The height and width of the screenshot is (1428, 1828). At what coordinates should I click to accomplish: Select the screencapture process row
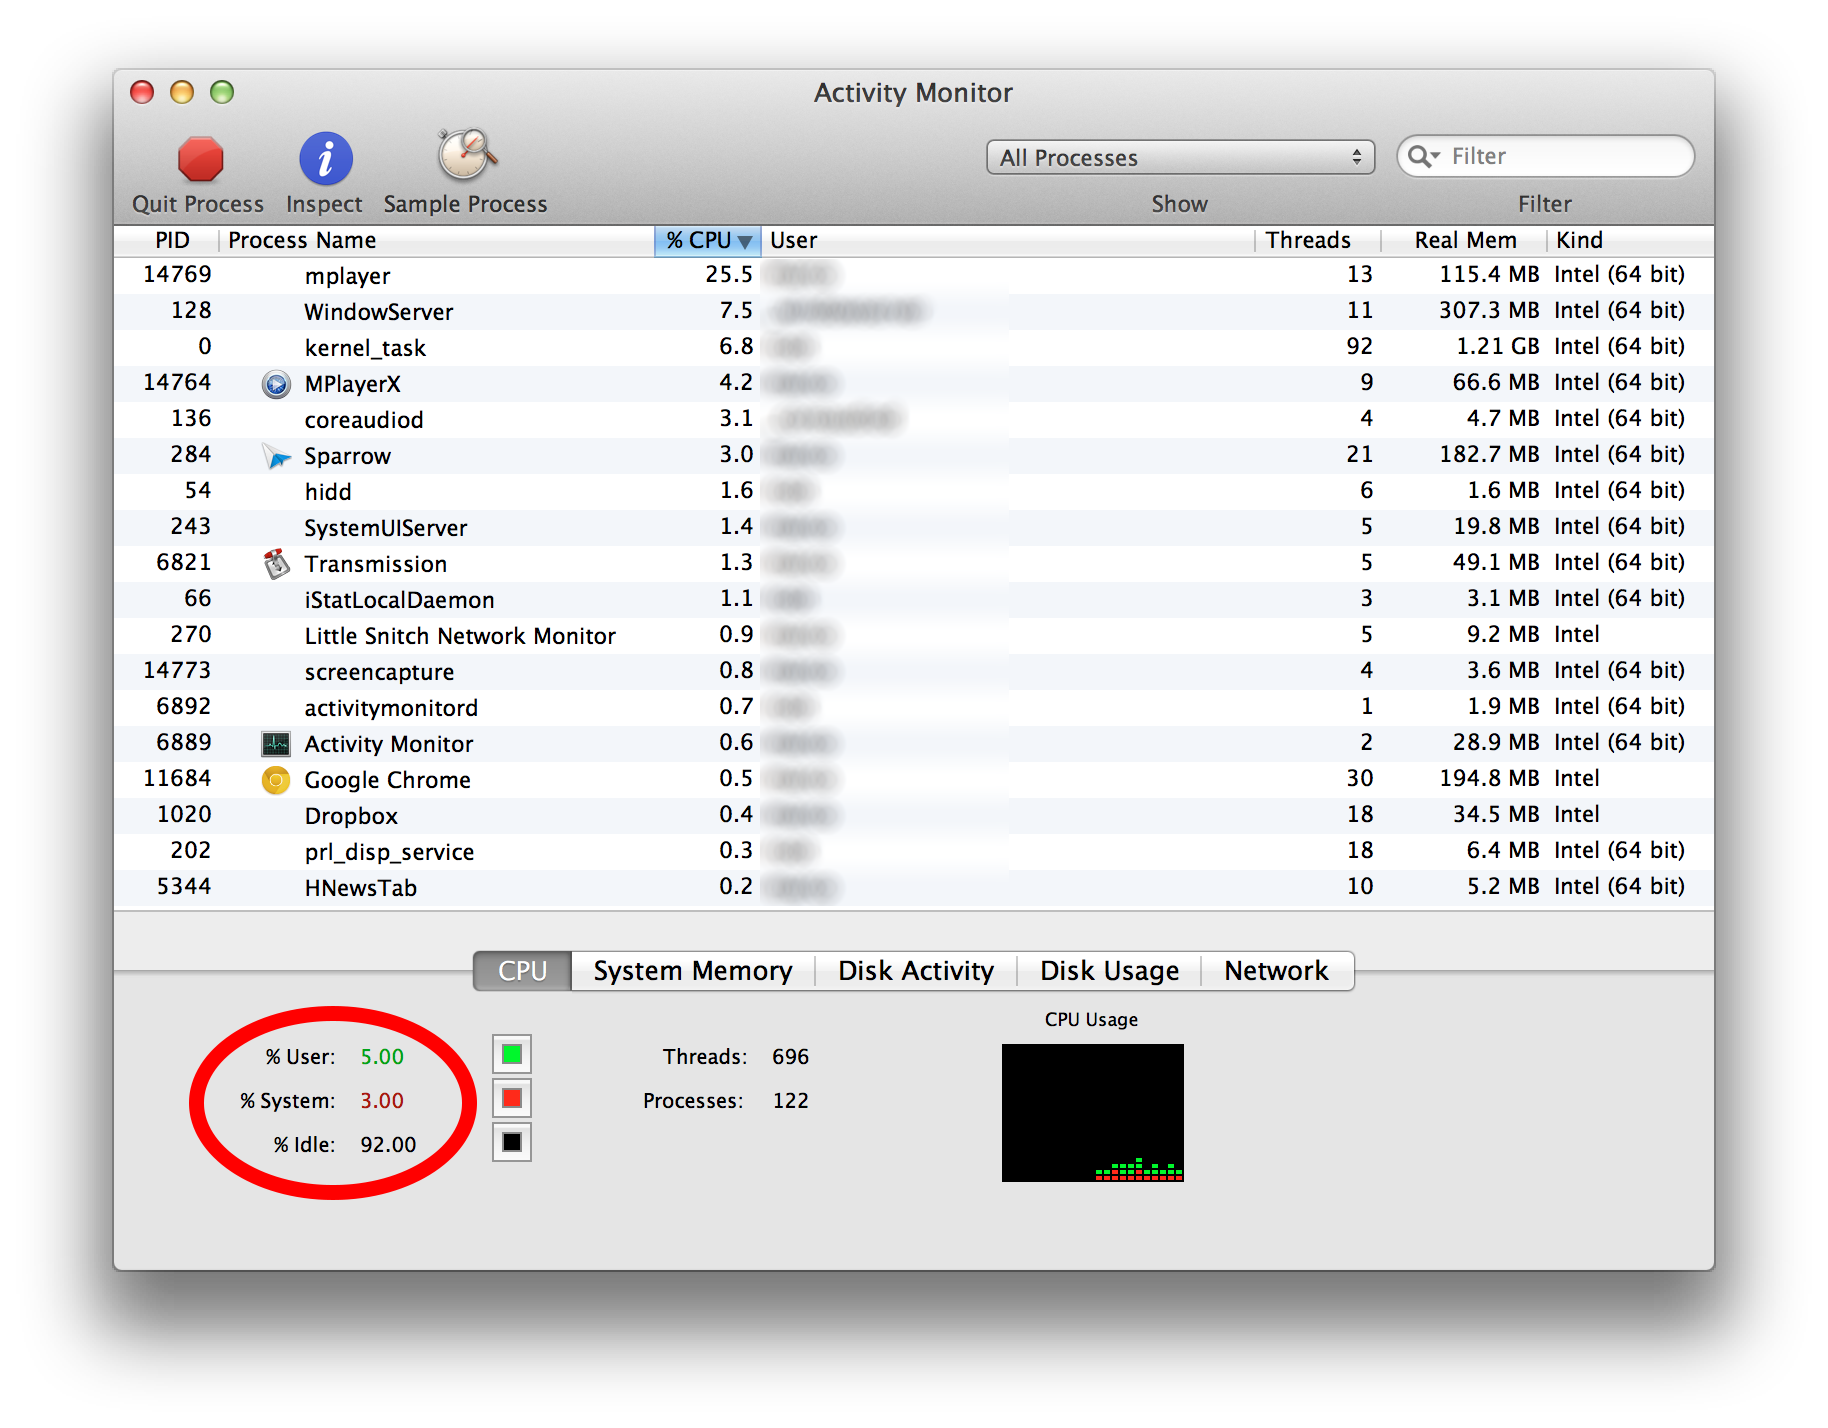[914, 671]
